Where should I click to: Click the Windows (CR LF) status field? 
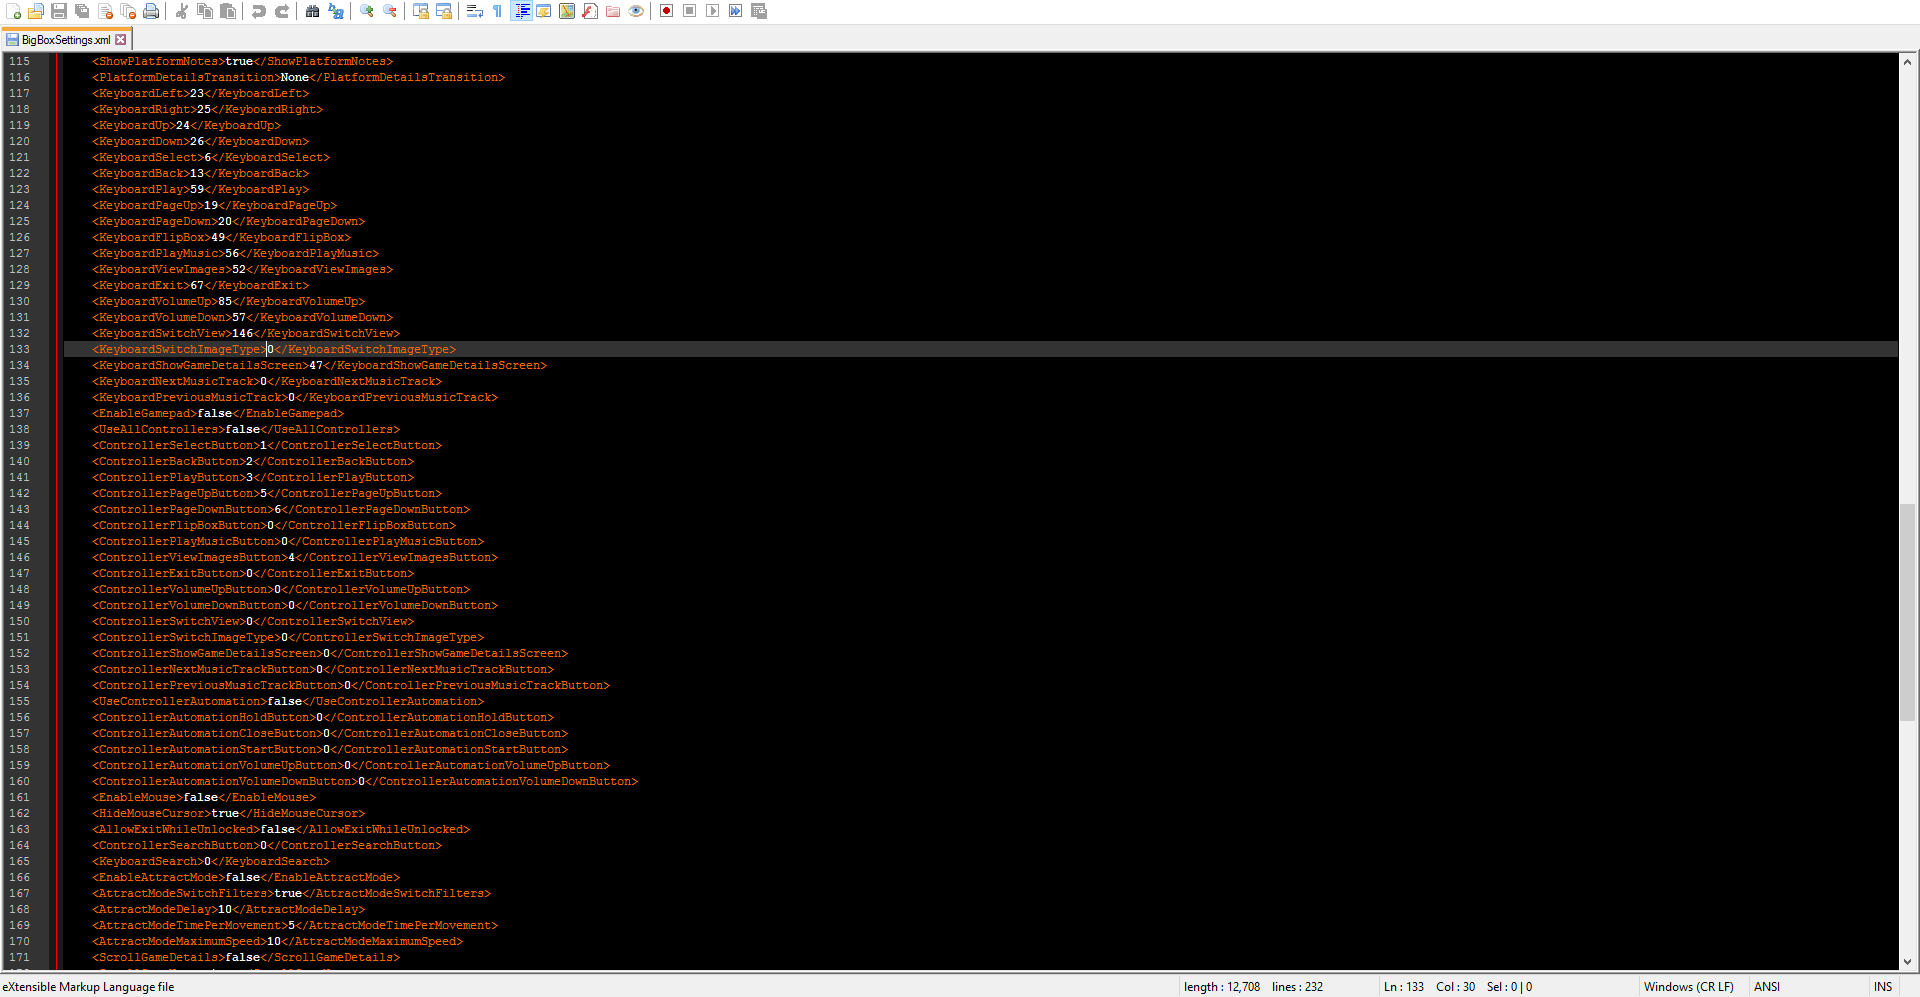pos(1689,987)
